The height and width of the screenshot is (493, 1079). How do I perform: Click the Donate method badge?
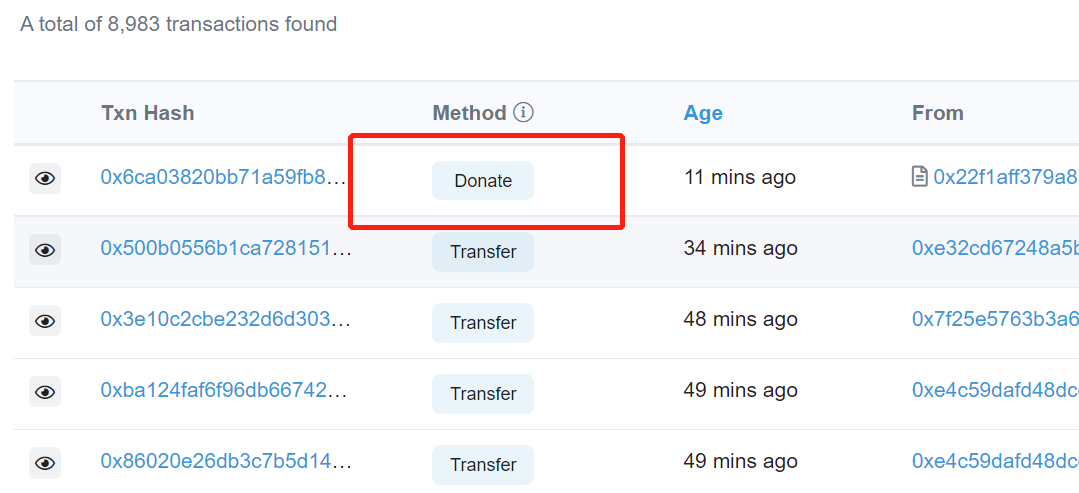click(x=483, y=180)
